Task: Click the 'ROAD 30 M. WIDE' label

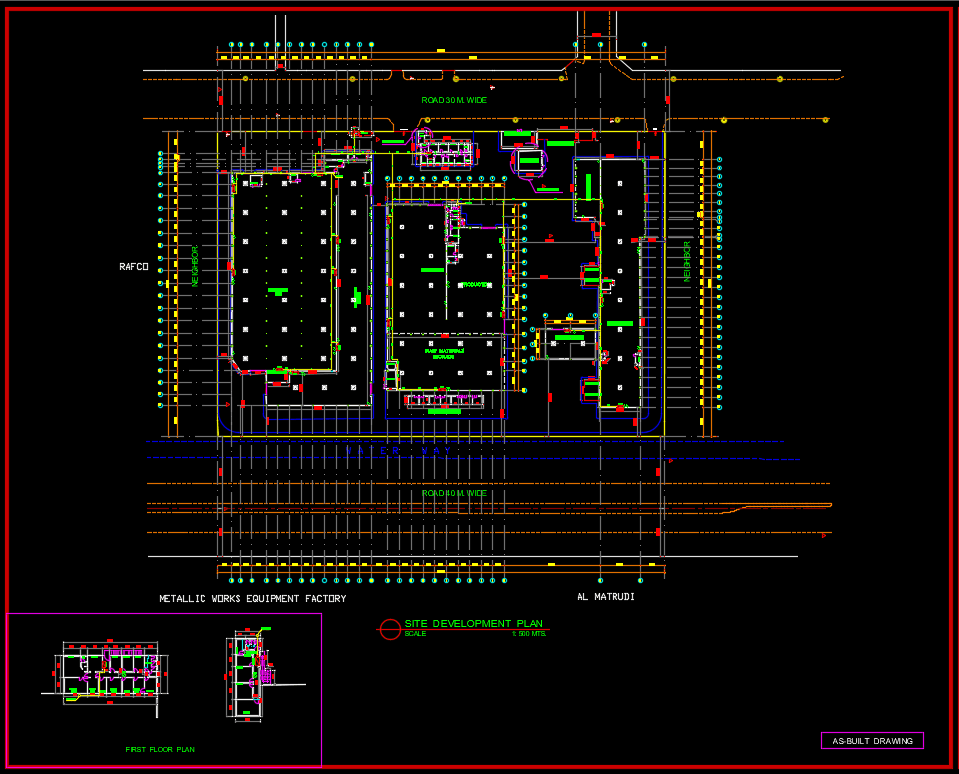Action: coord(454,100)
